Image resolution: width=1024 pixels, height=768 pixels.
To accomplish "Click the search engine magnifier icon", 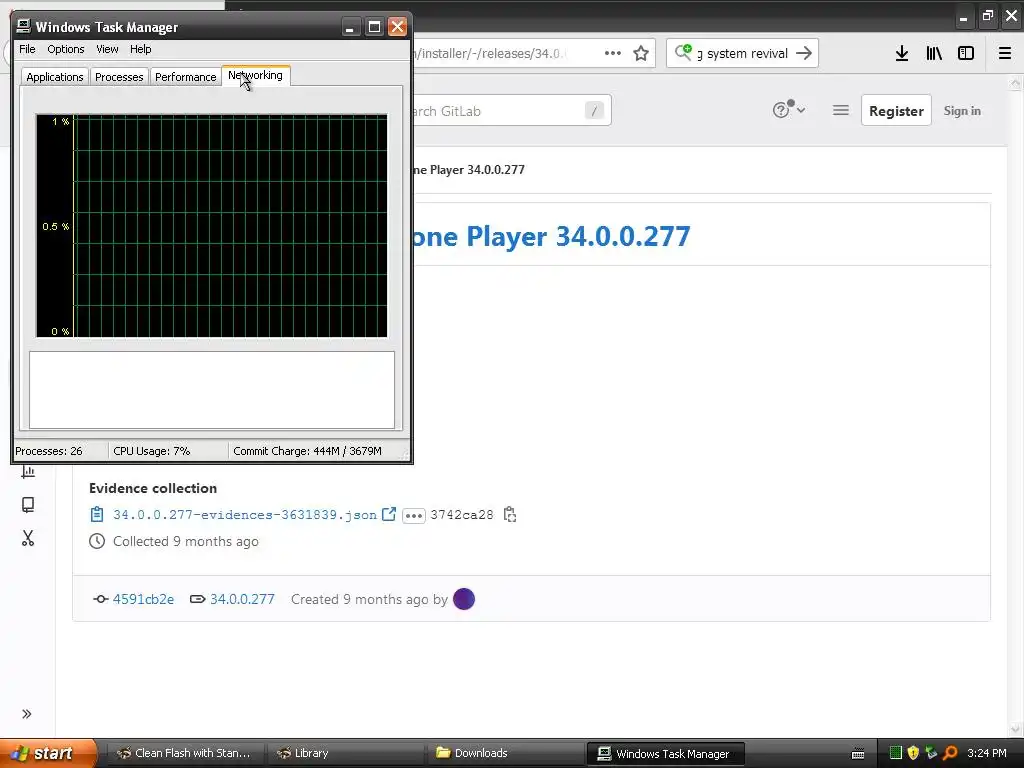I will click(x=683, y=52).
